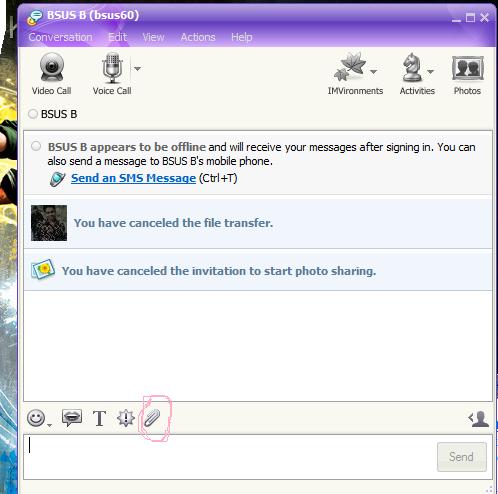Open the Actions menu

click(x=198, y=37)
